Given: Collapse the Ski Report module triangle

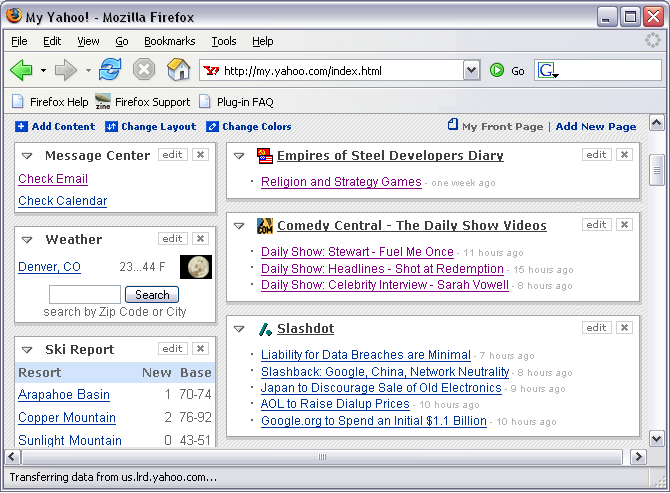Looking at the screenshot, I should tap(27, 350).
